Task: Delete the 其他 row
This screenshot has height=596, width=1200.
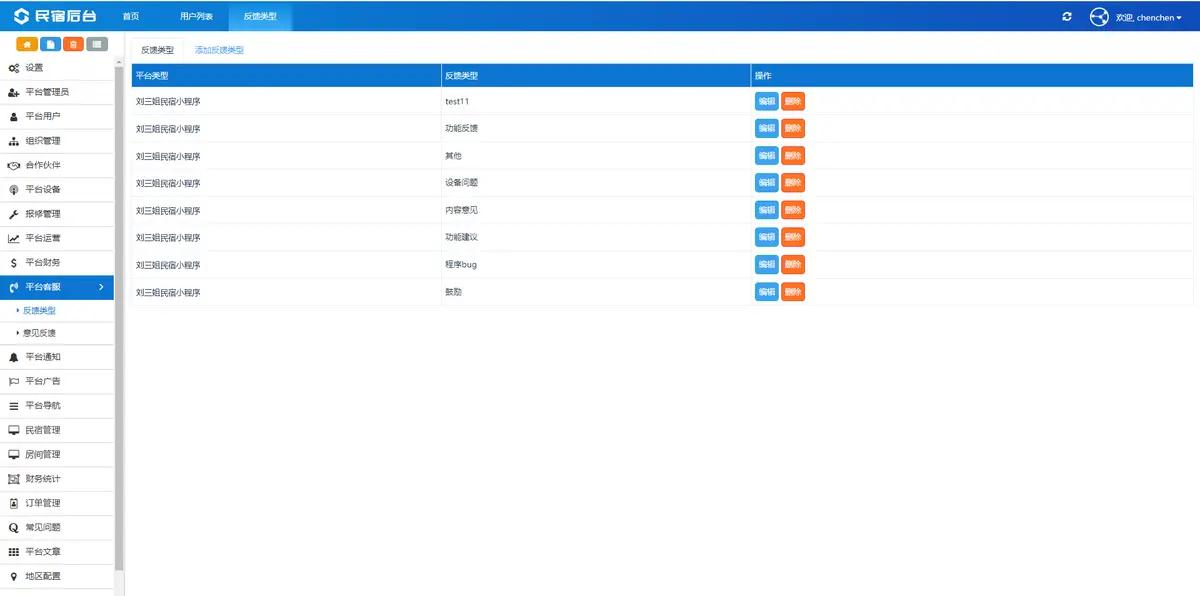Action: [793, 155]
